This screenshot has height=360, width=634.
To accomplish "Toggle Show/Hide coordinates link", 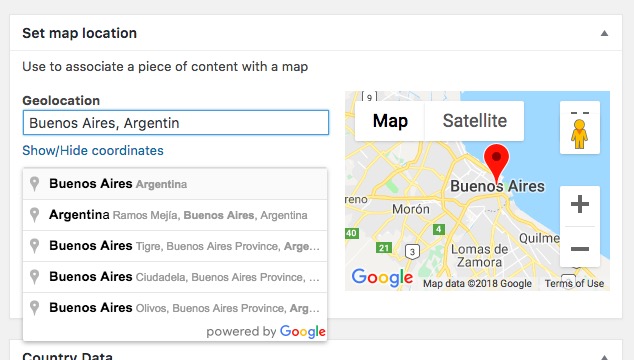I will click(x=93, y=150).
